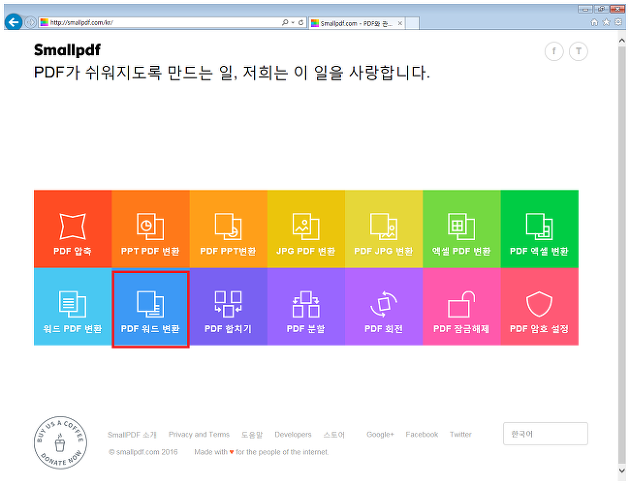The image size is (630, 485).
Task: Open the JPG PDF 변환 tile
Action: coord(306,229)
